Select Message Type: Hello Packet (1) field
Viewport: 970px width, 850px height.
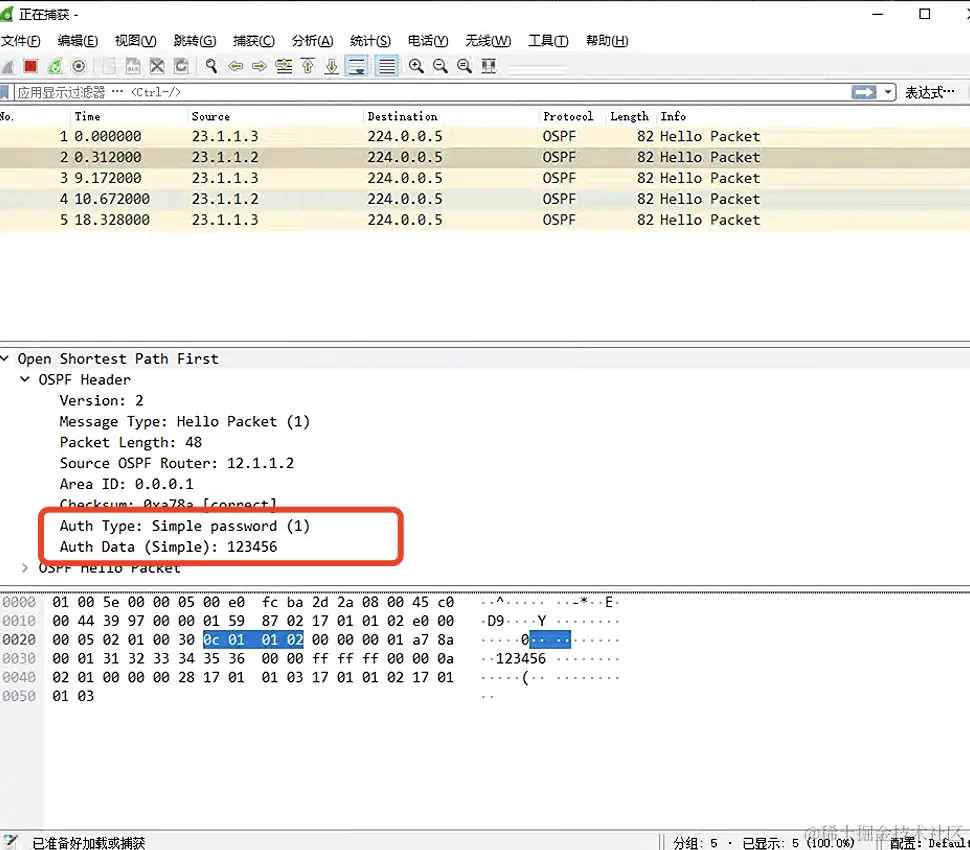tap(184, 421)
